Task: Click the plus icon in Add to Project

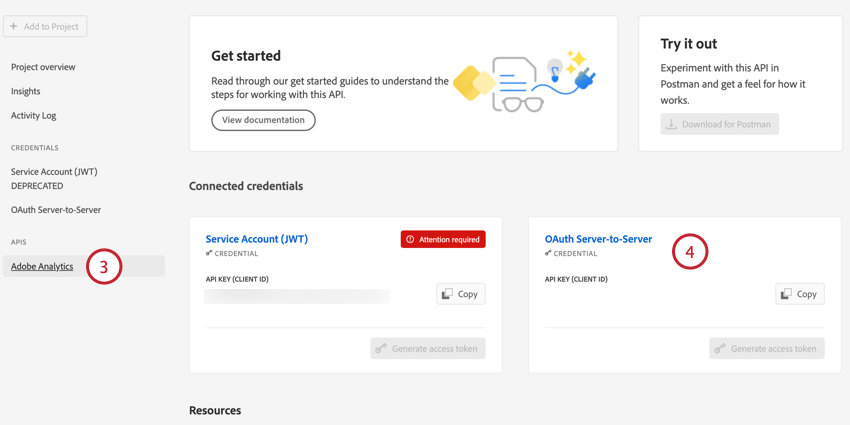Action: (x=14, y=26)
